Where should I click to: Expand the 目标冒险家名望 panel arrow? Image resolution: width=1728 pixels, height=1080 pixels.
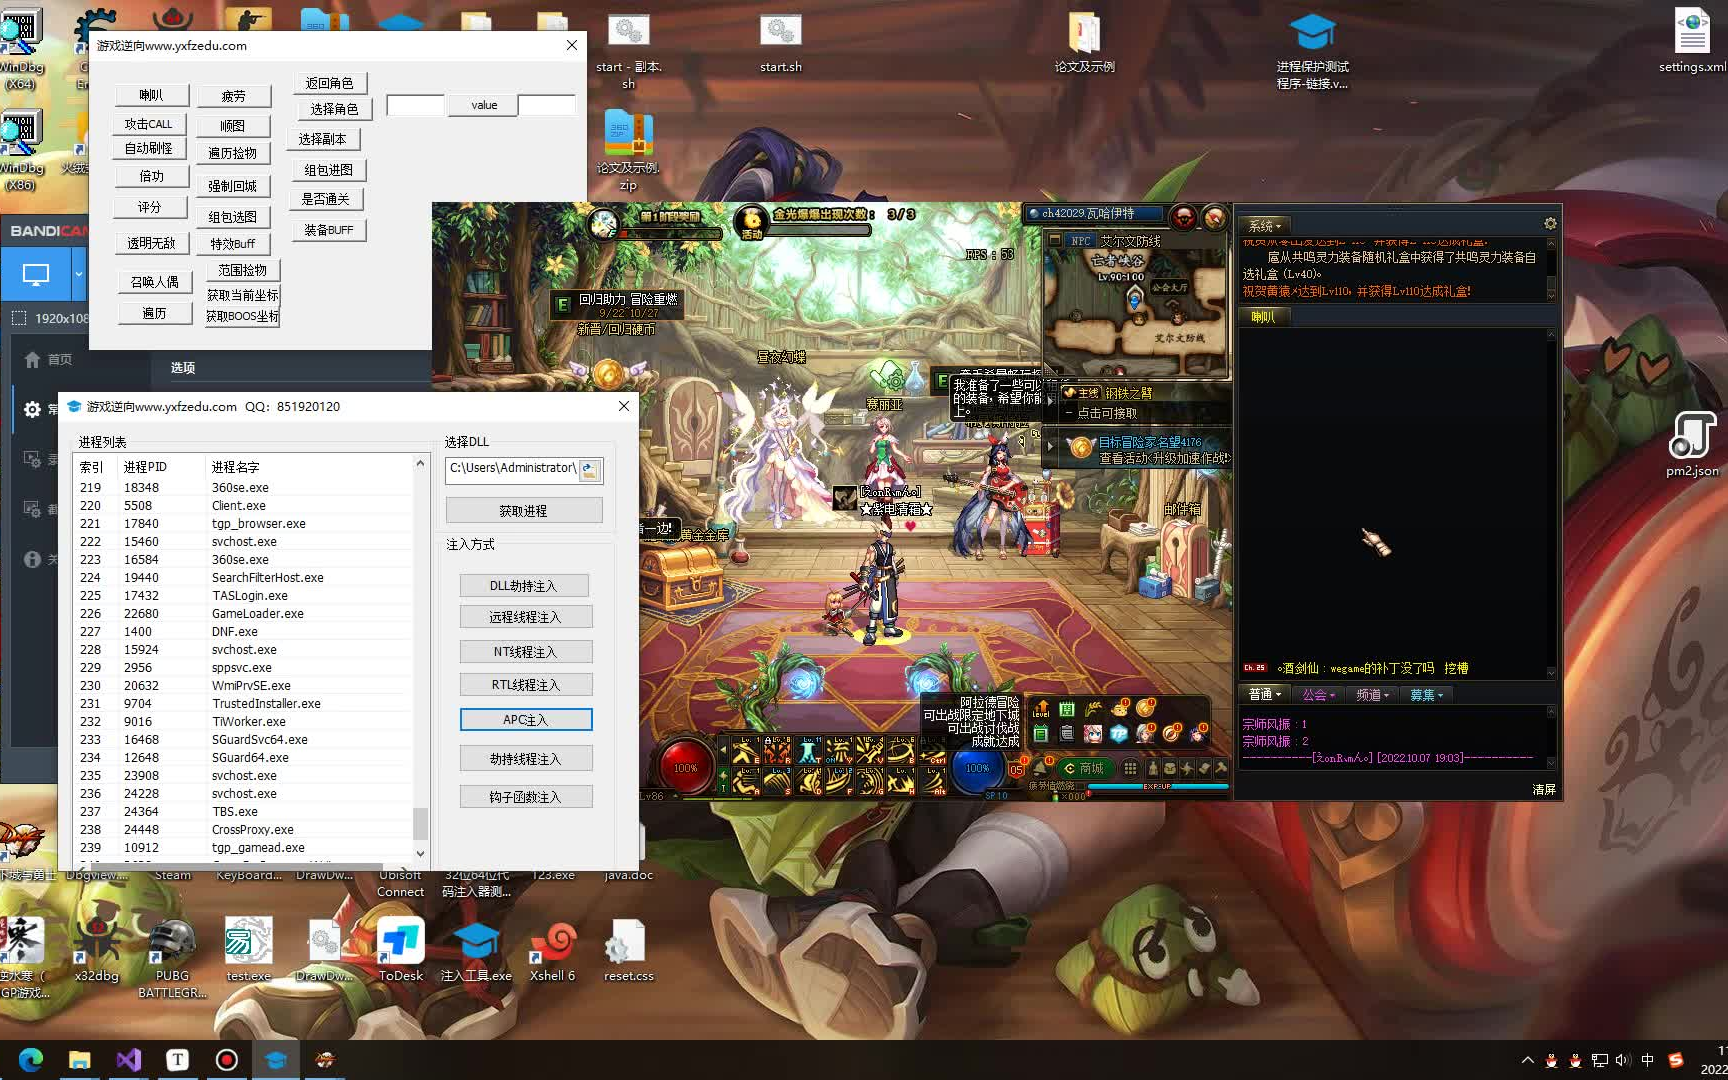[1050, 447]
